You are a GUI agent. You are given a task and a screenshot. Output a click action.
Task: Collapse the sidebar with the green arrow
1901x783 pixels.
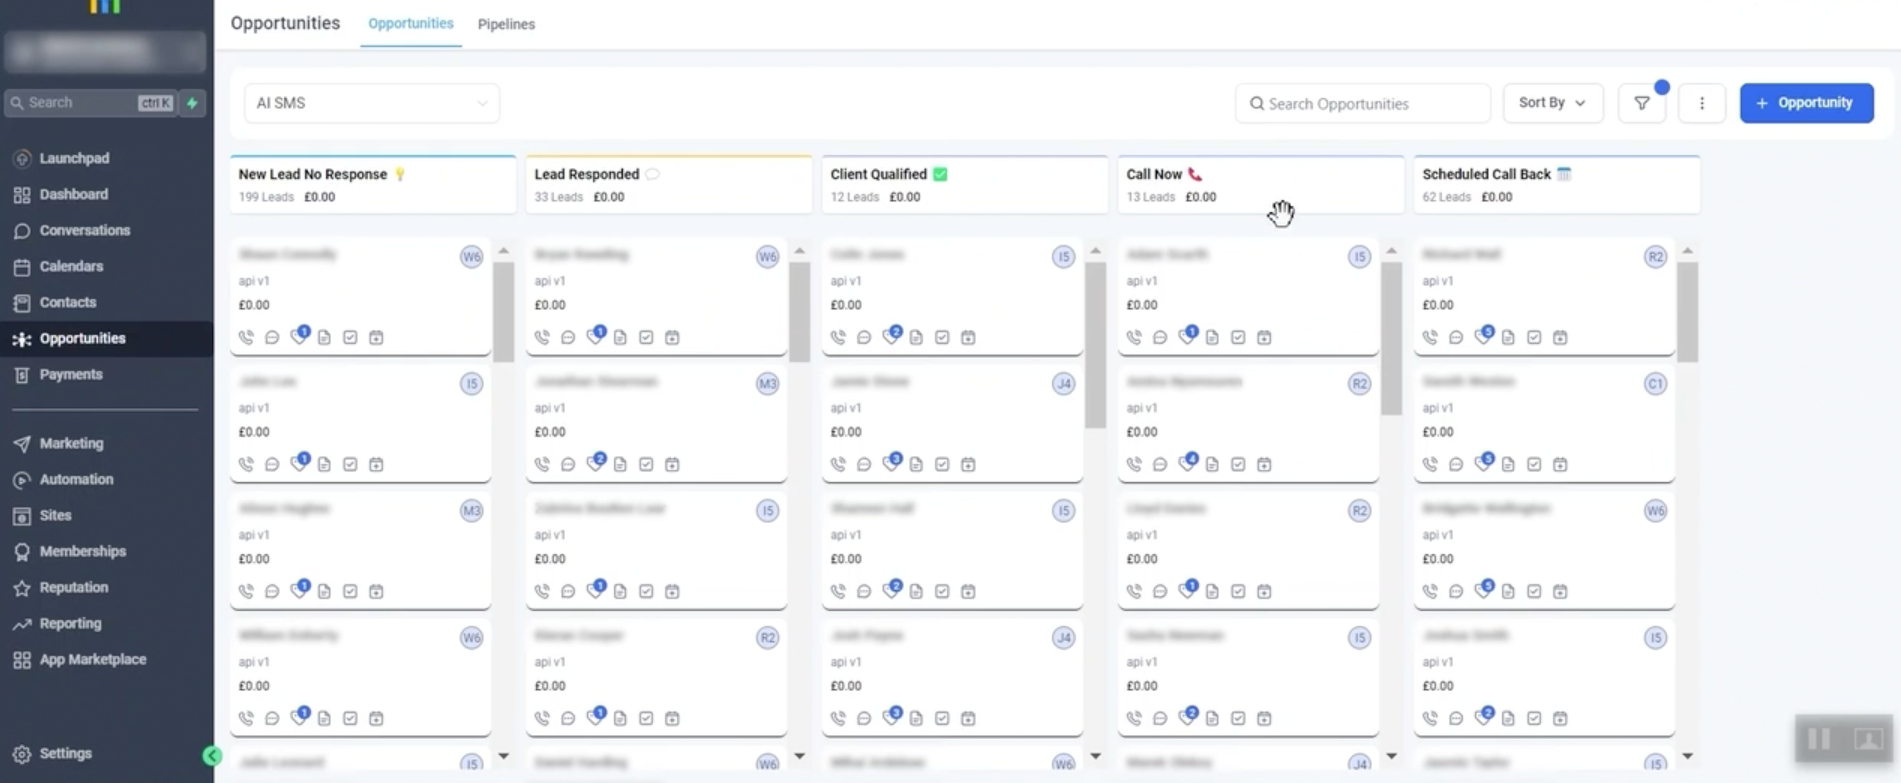212,756
